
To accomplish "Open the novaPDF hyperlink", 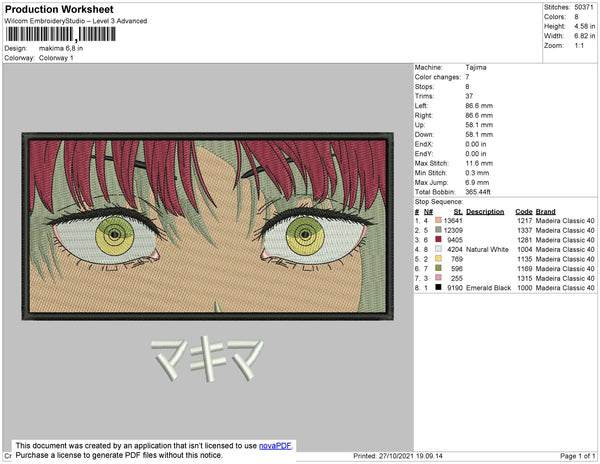I will click(x=275, y=446).
